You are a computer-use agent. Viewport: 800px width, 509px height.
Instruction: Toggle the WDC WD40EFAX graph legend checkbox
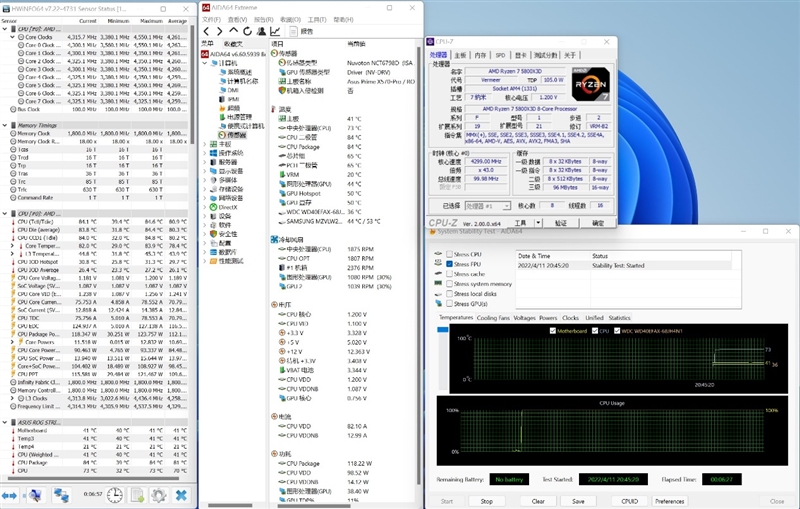coord(617,331)
